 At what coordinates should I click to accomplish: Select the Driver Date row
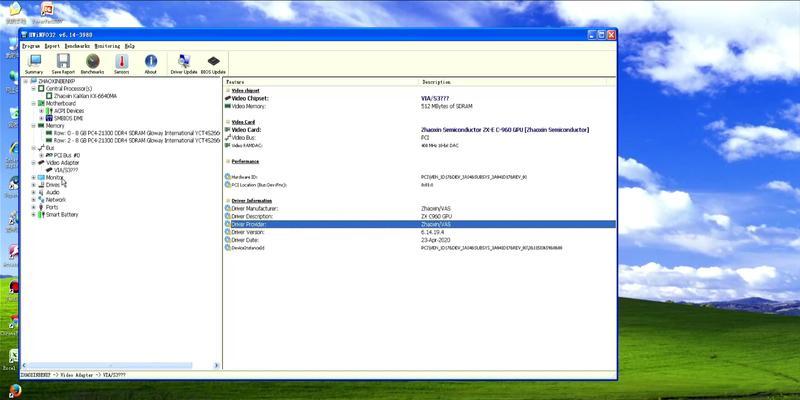pos(419,240)
